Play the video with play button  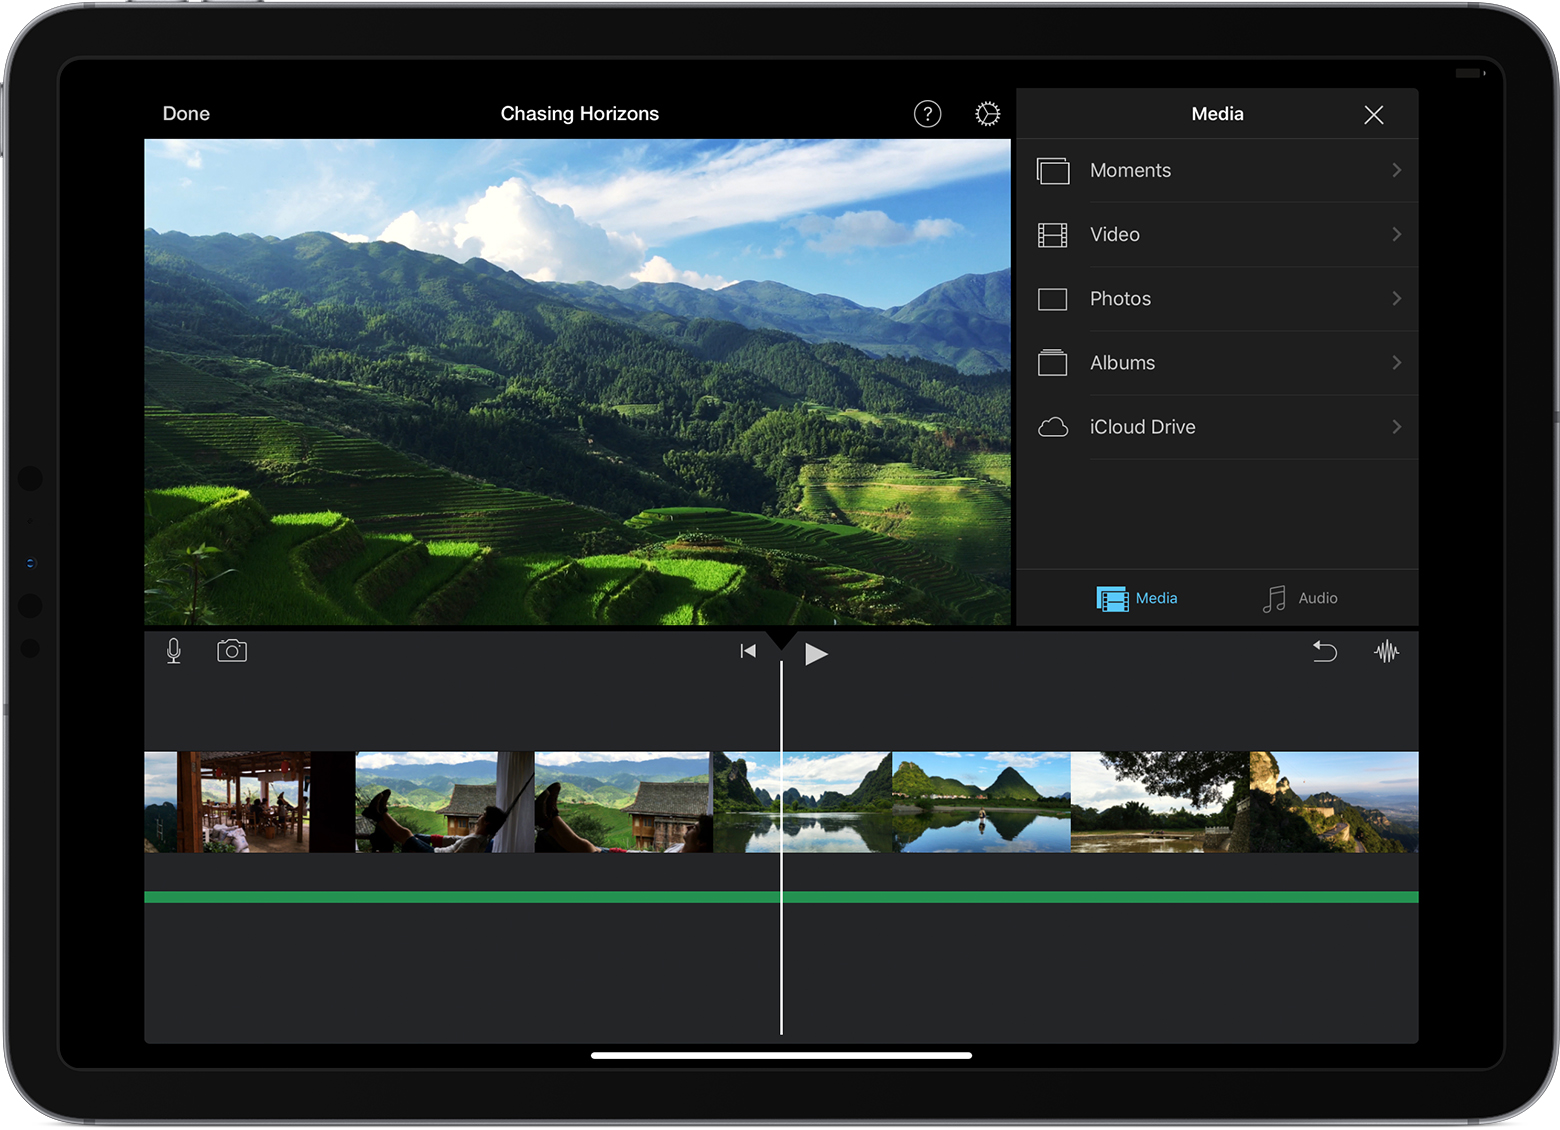point(816,654)
